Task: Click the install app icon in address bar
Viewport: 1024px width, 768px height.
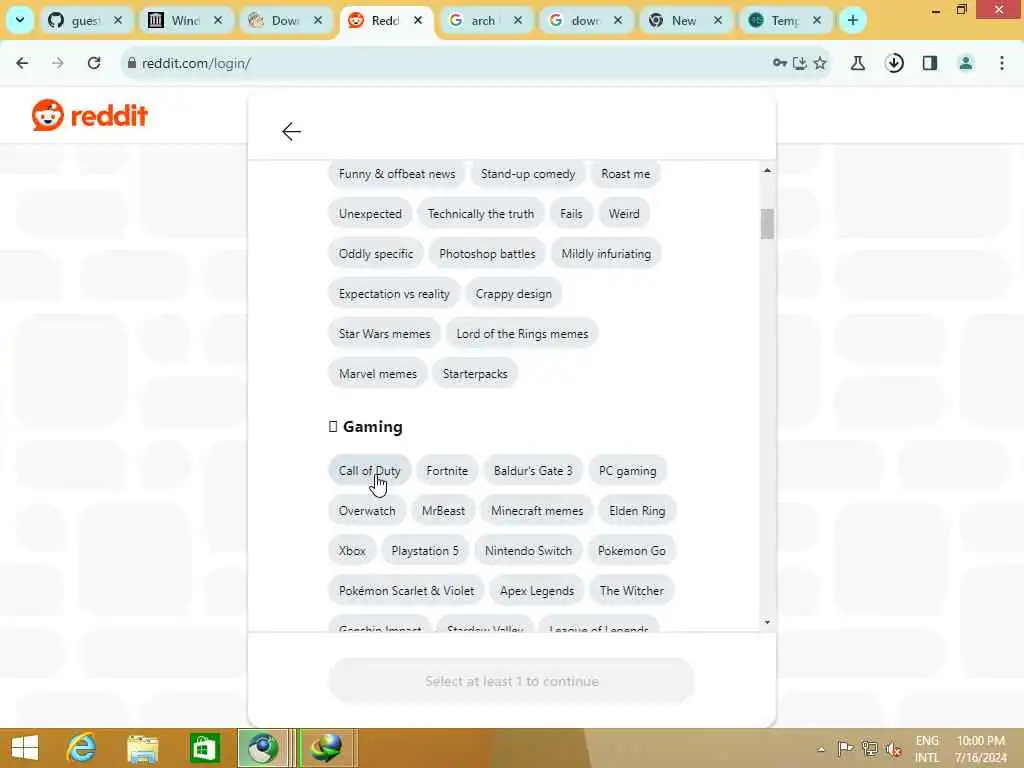Action: [799, 63]
